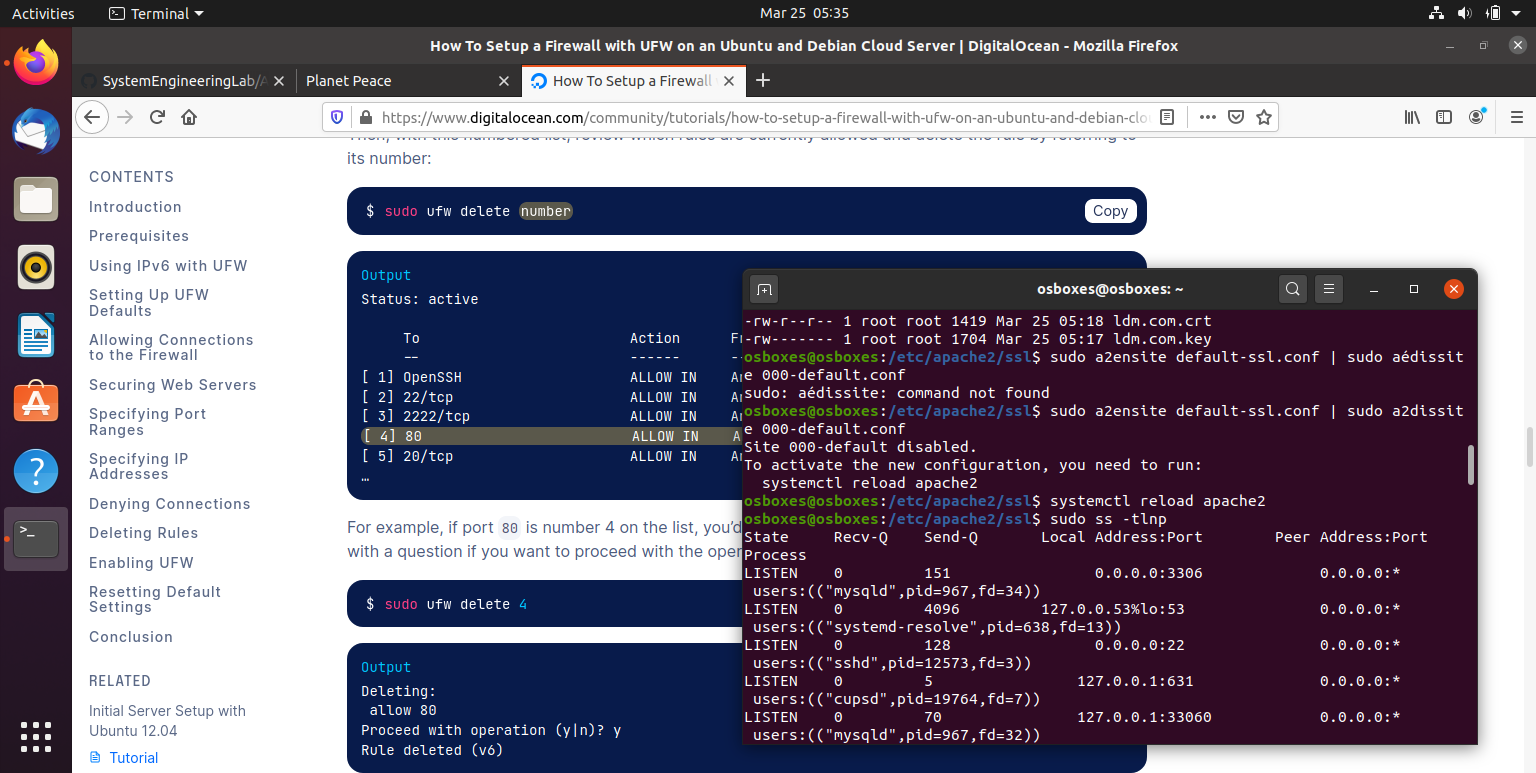Save page to Pocket
This screenshot has height=773, width=1536.
pyautogui.click(x=1236, y=117)
